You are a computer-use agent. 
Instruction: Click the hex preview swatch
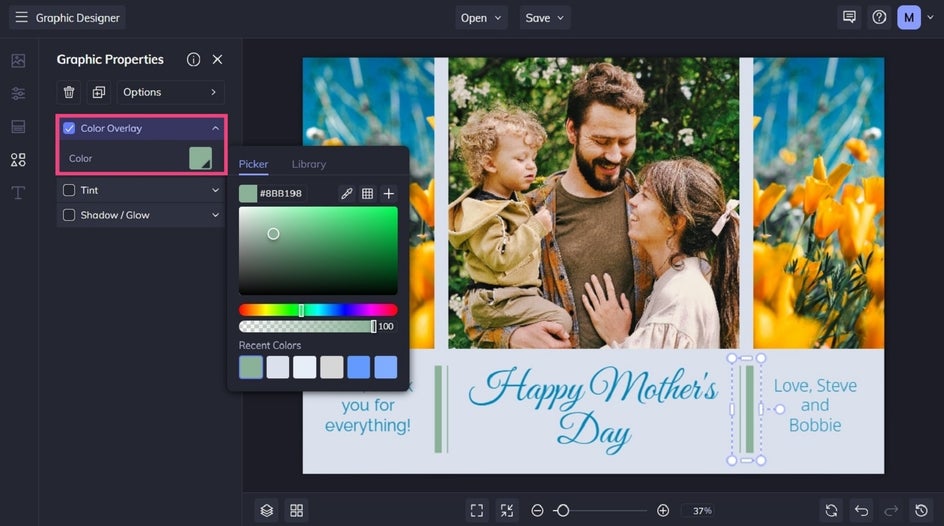tap(248, 193)
